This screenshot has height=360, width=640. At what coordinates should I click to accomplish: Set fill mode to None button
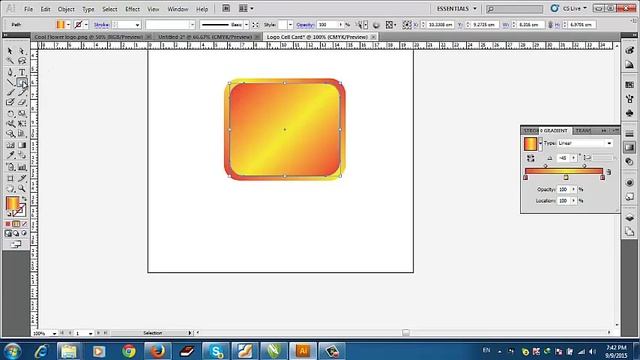point(24,224)
